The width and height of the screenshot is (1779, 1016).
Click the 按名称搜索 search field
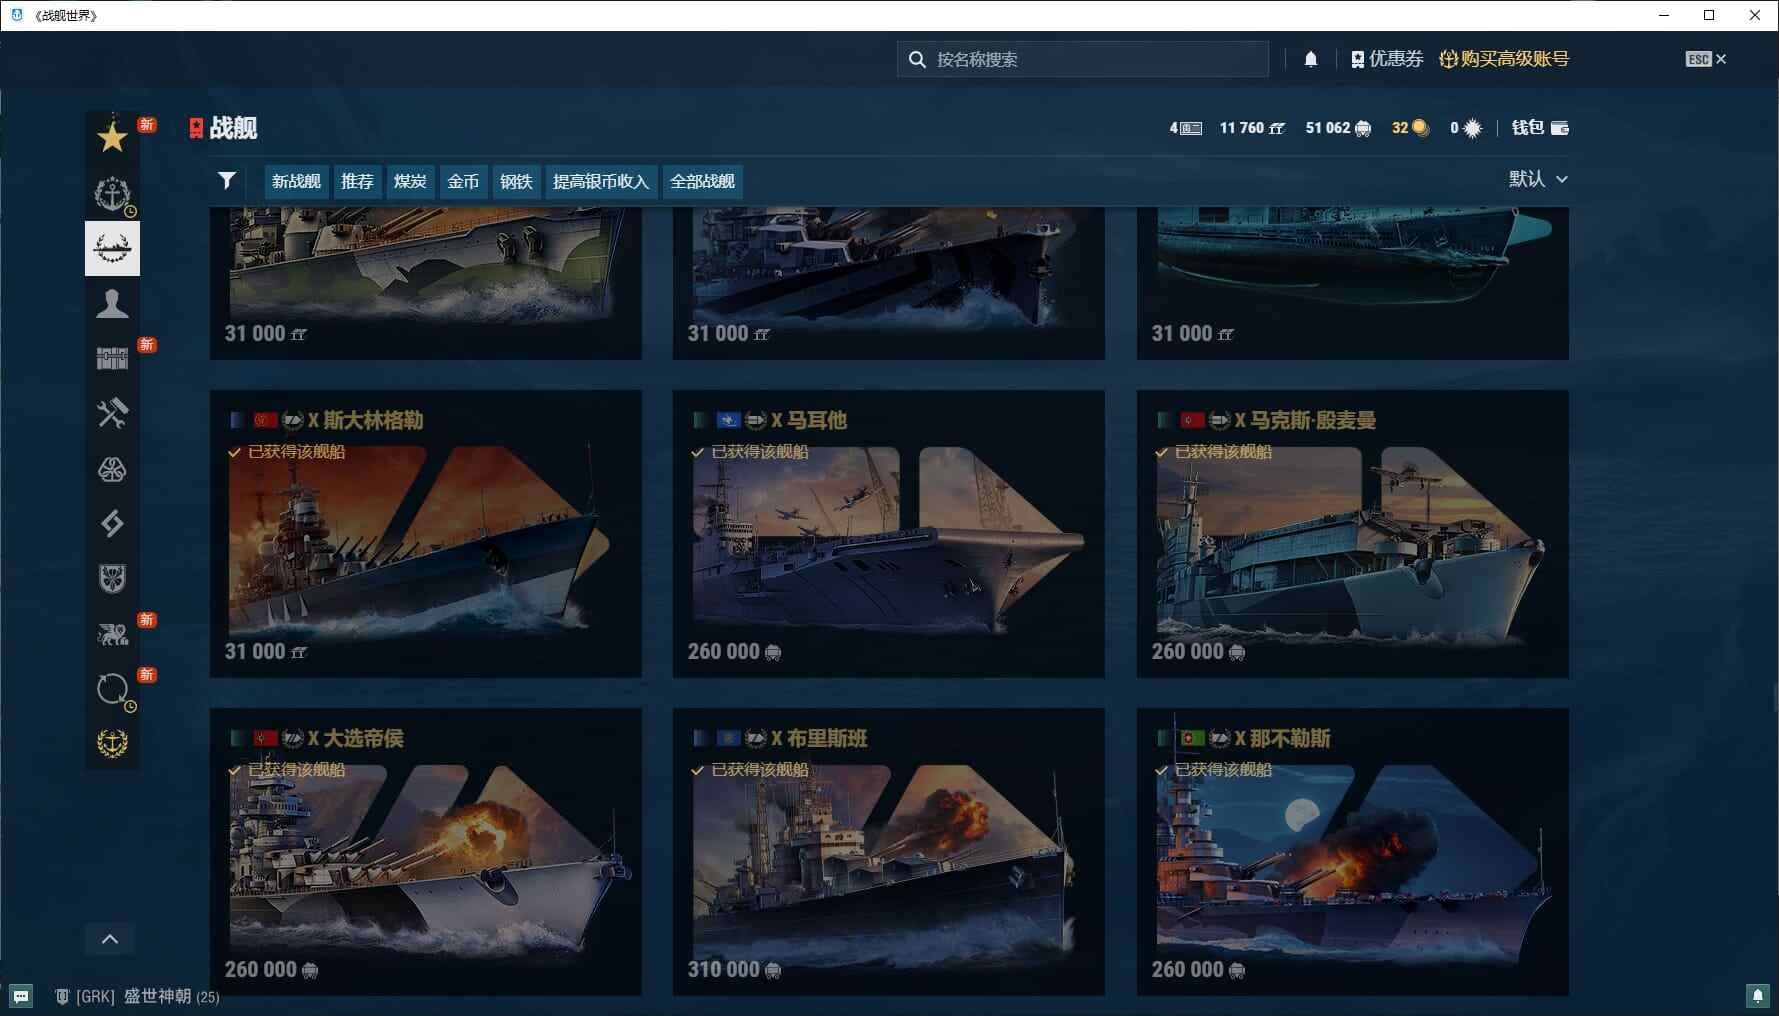(1083, 59)
